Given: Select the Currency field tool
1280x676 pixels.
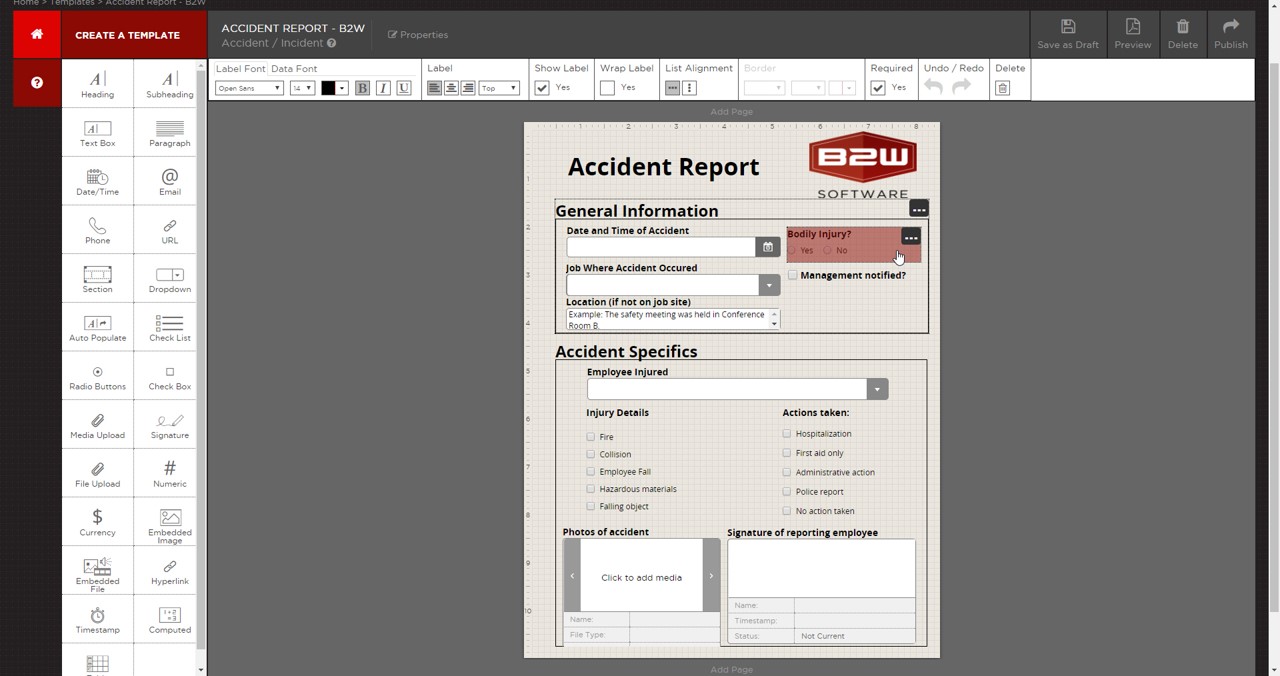Looking at the screenshot, I should pyautogui.click(x=97, y=522).
